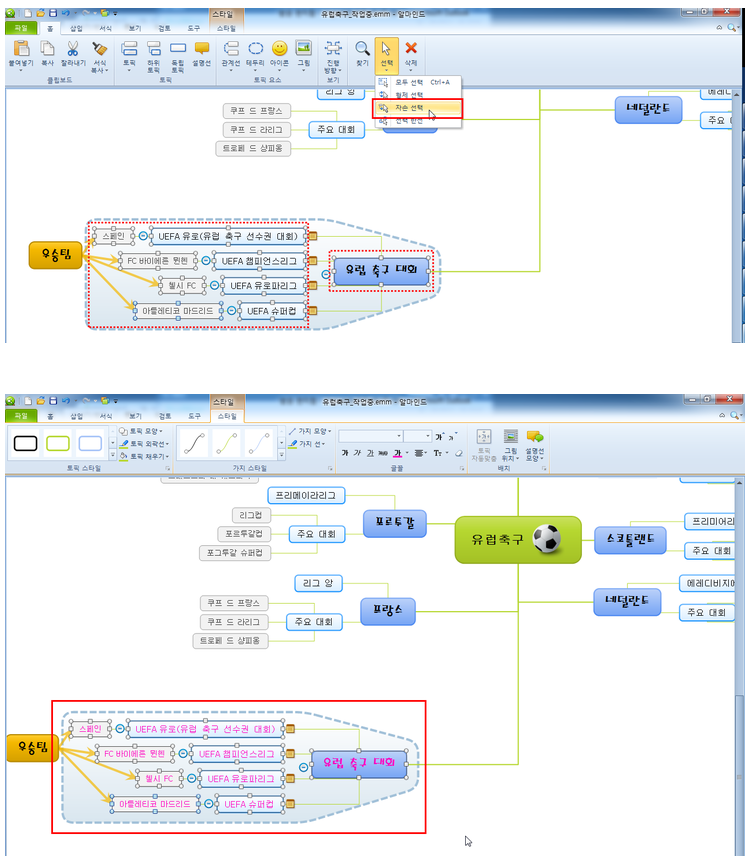Select 우승팀 topic in top window
This screenshot has height=856, width=751.
pyautogui.click(x=56, y=255)
